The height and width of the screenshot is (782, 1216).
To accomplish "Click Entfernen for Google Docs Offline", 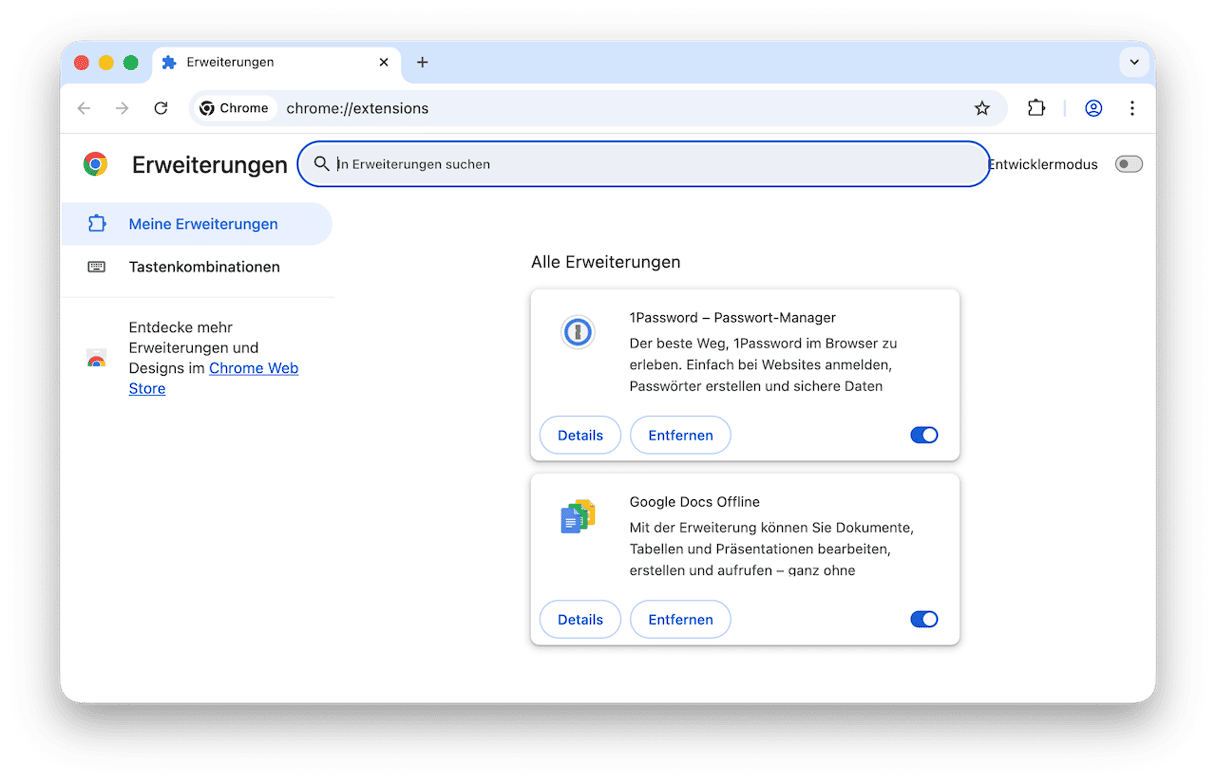I will (x=680, y=619).
